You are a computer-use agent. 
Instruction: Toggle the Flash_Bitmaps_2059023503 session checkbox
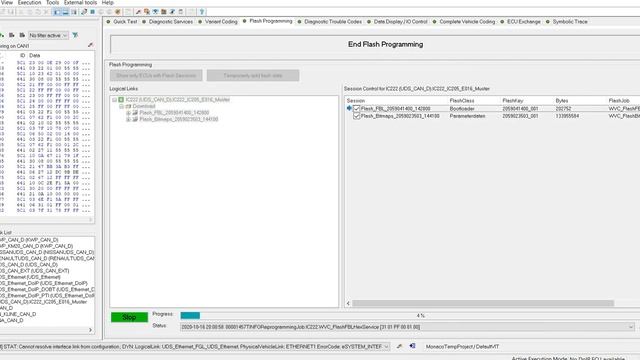[x=356, y=116]
